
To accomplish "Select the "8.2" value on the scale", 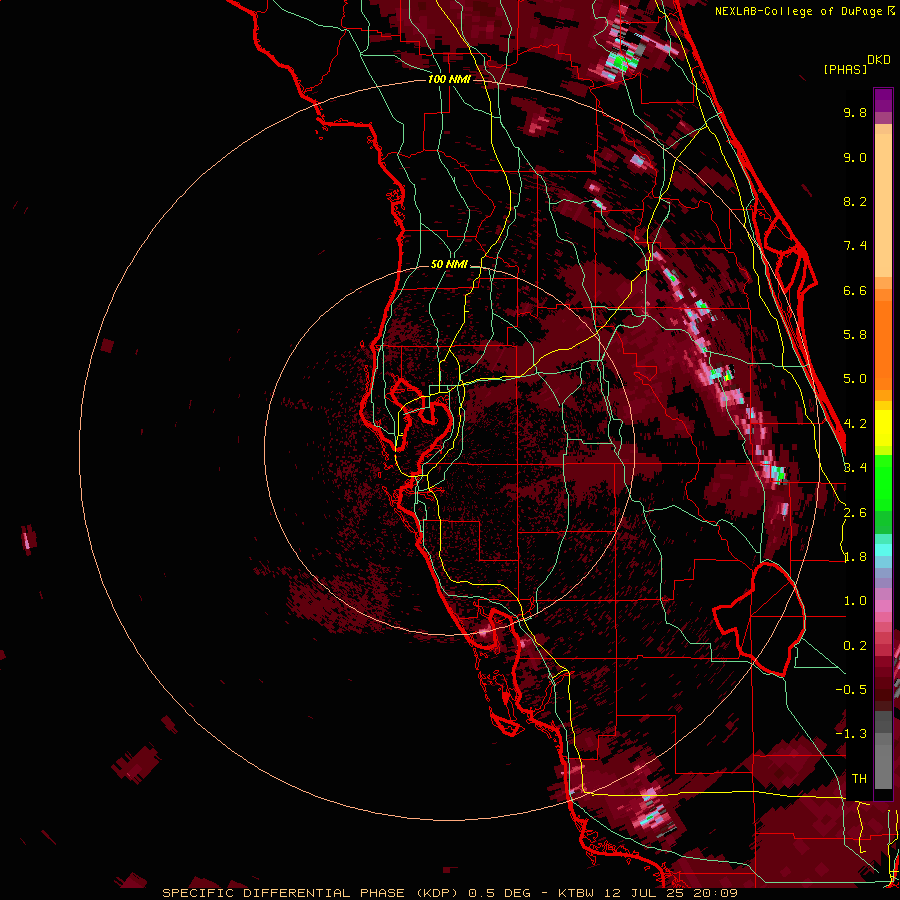I will click(x=855, y=201).
